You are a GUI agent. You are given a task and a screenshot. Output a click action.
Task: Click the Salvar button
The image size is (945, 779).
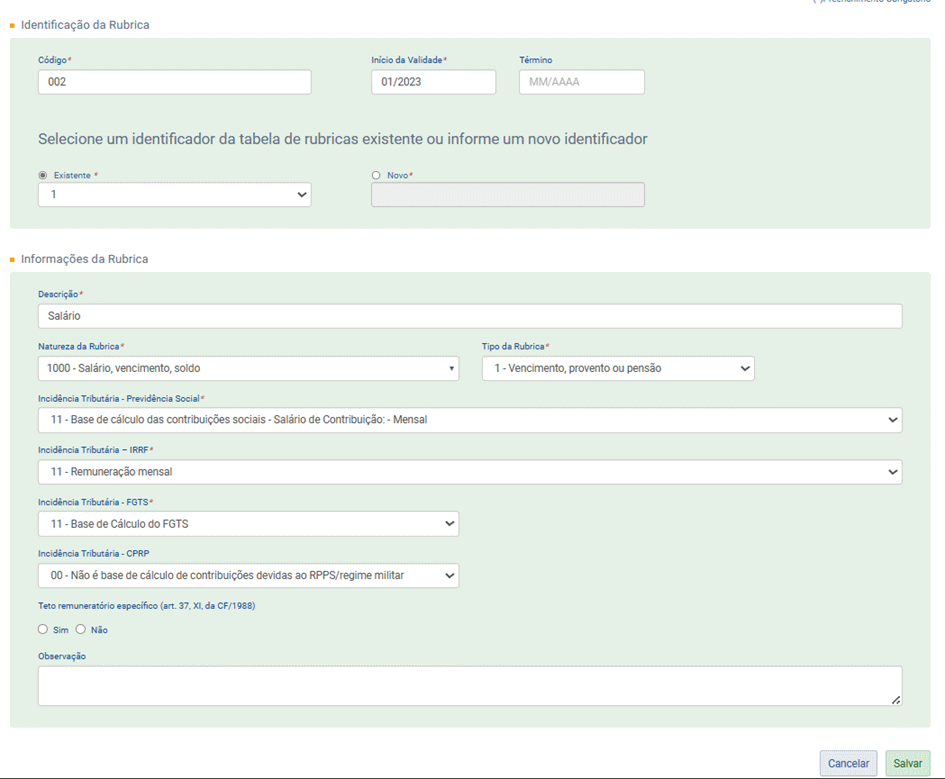point(907,764)
